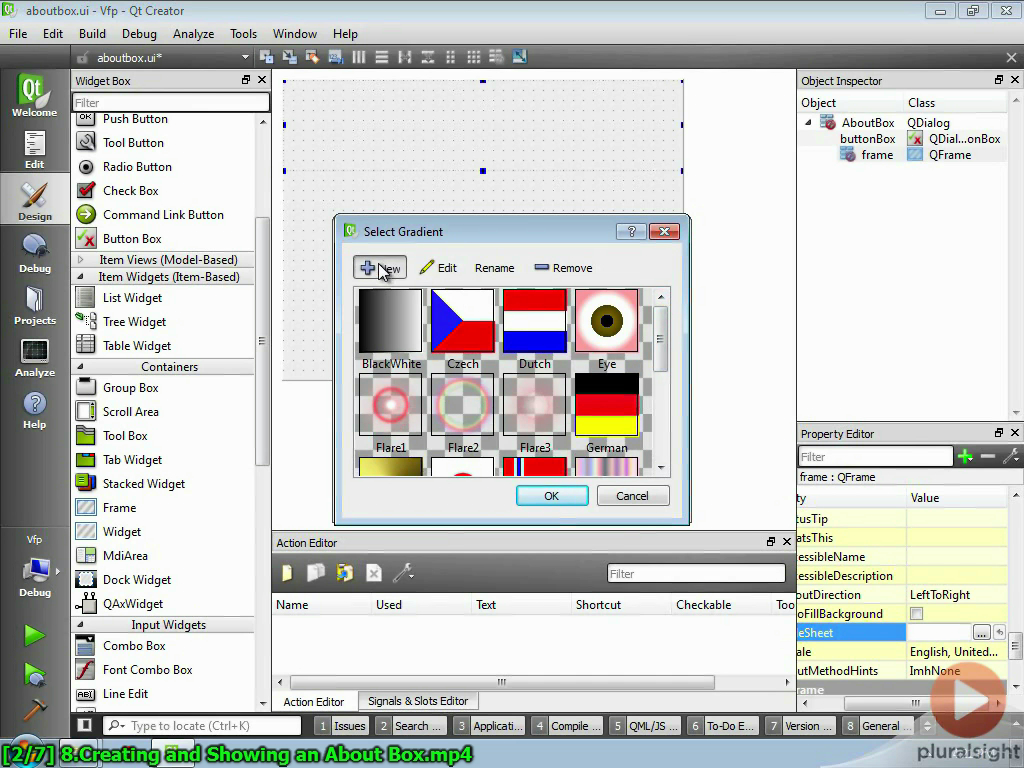1024x768 pixels.
Task: Click Rename in Select Gradient dialog
Action: pos(494,268)
